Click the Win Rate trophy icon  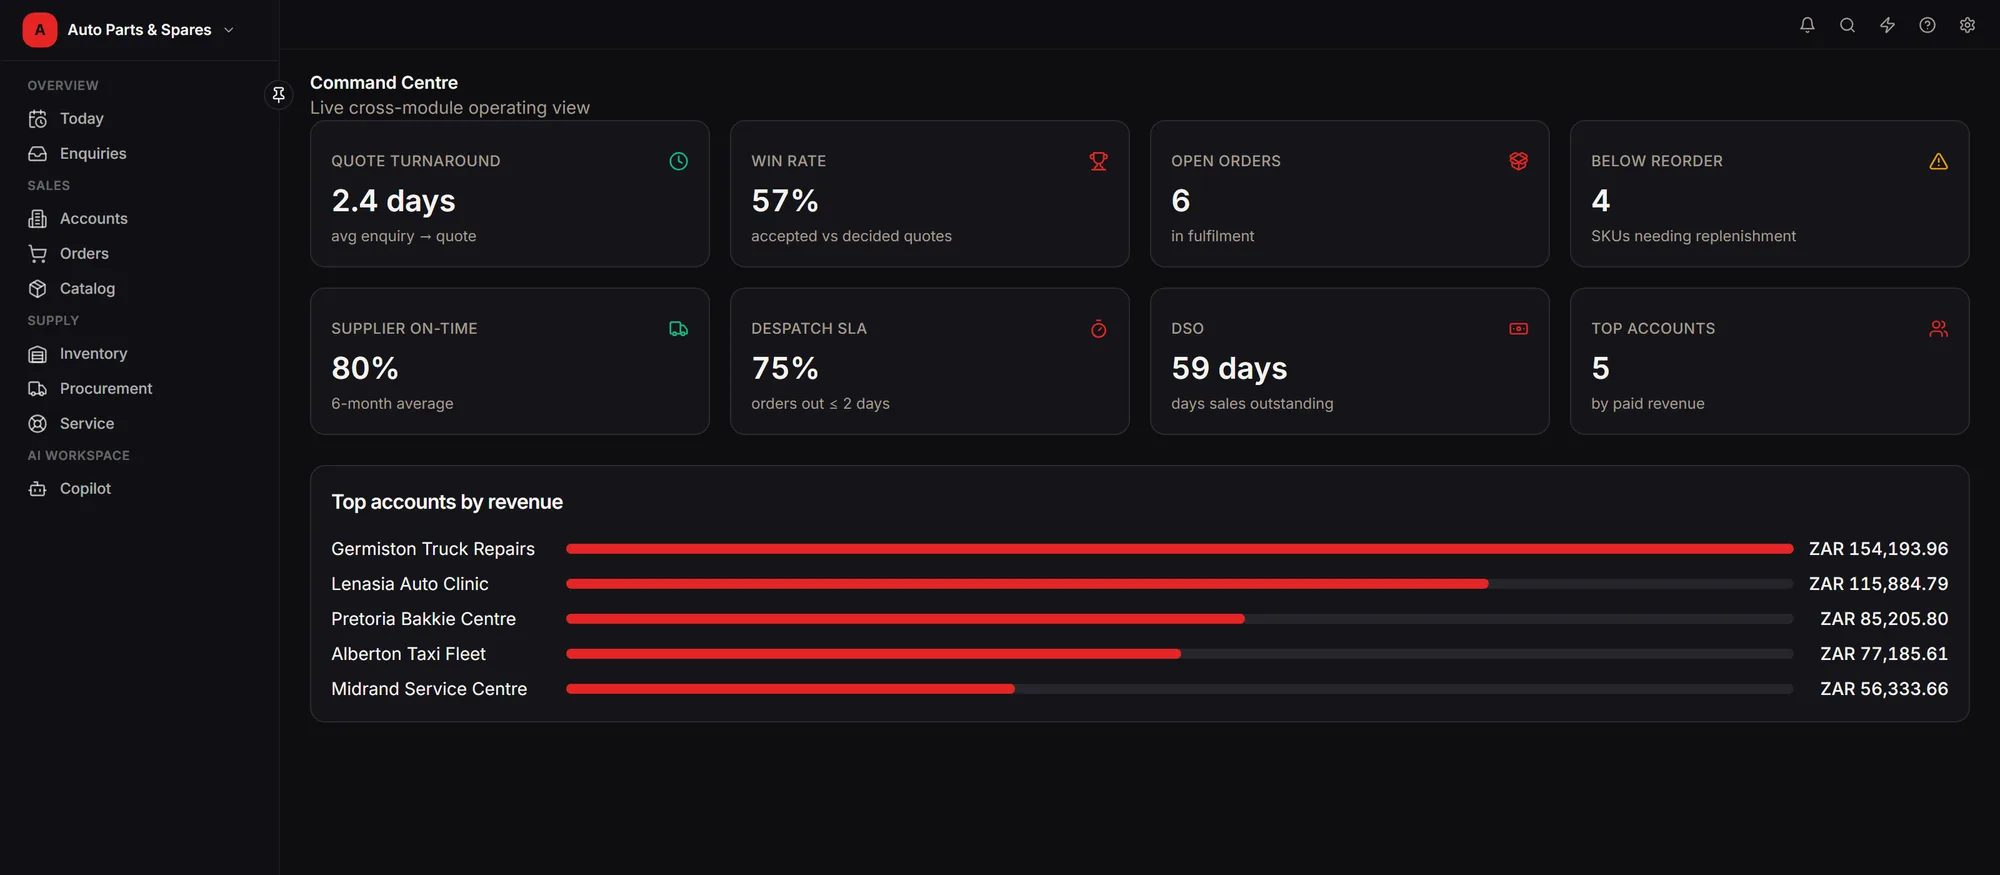[1098, 161]
